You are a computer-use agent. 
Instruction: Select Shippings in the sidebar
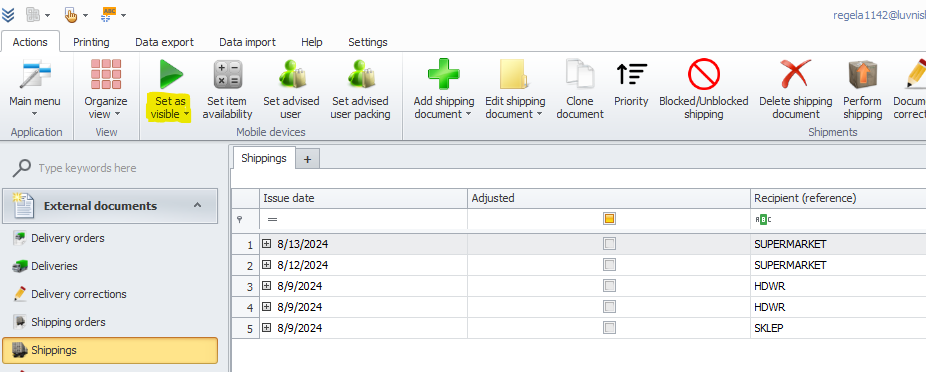[110, 350]
